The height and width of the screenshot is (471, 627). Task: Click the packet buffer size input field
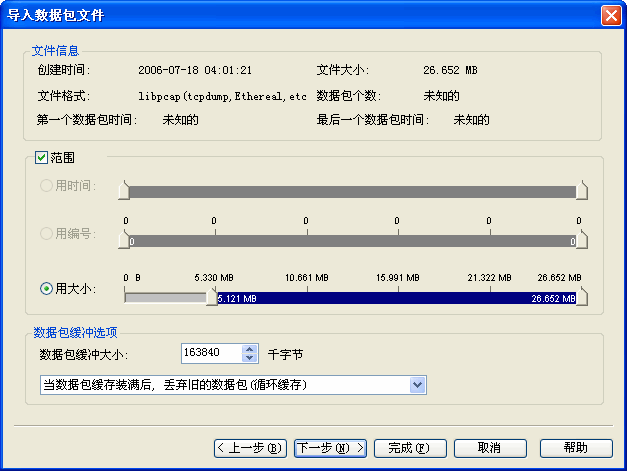(212, 353)
